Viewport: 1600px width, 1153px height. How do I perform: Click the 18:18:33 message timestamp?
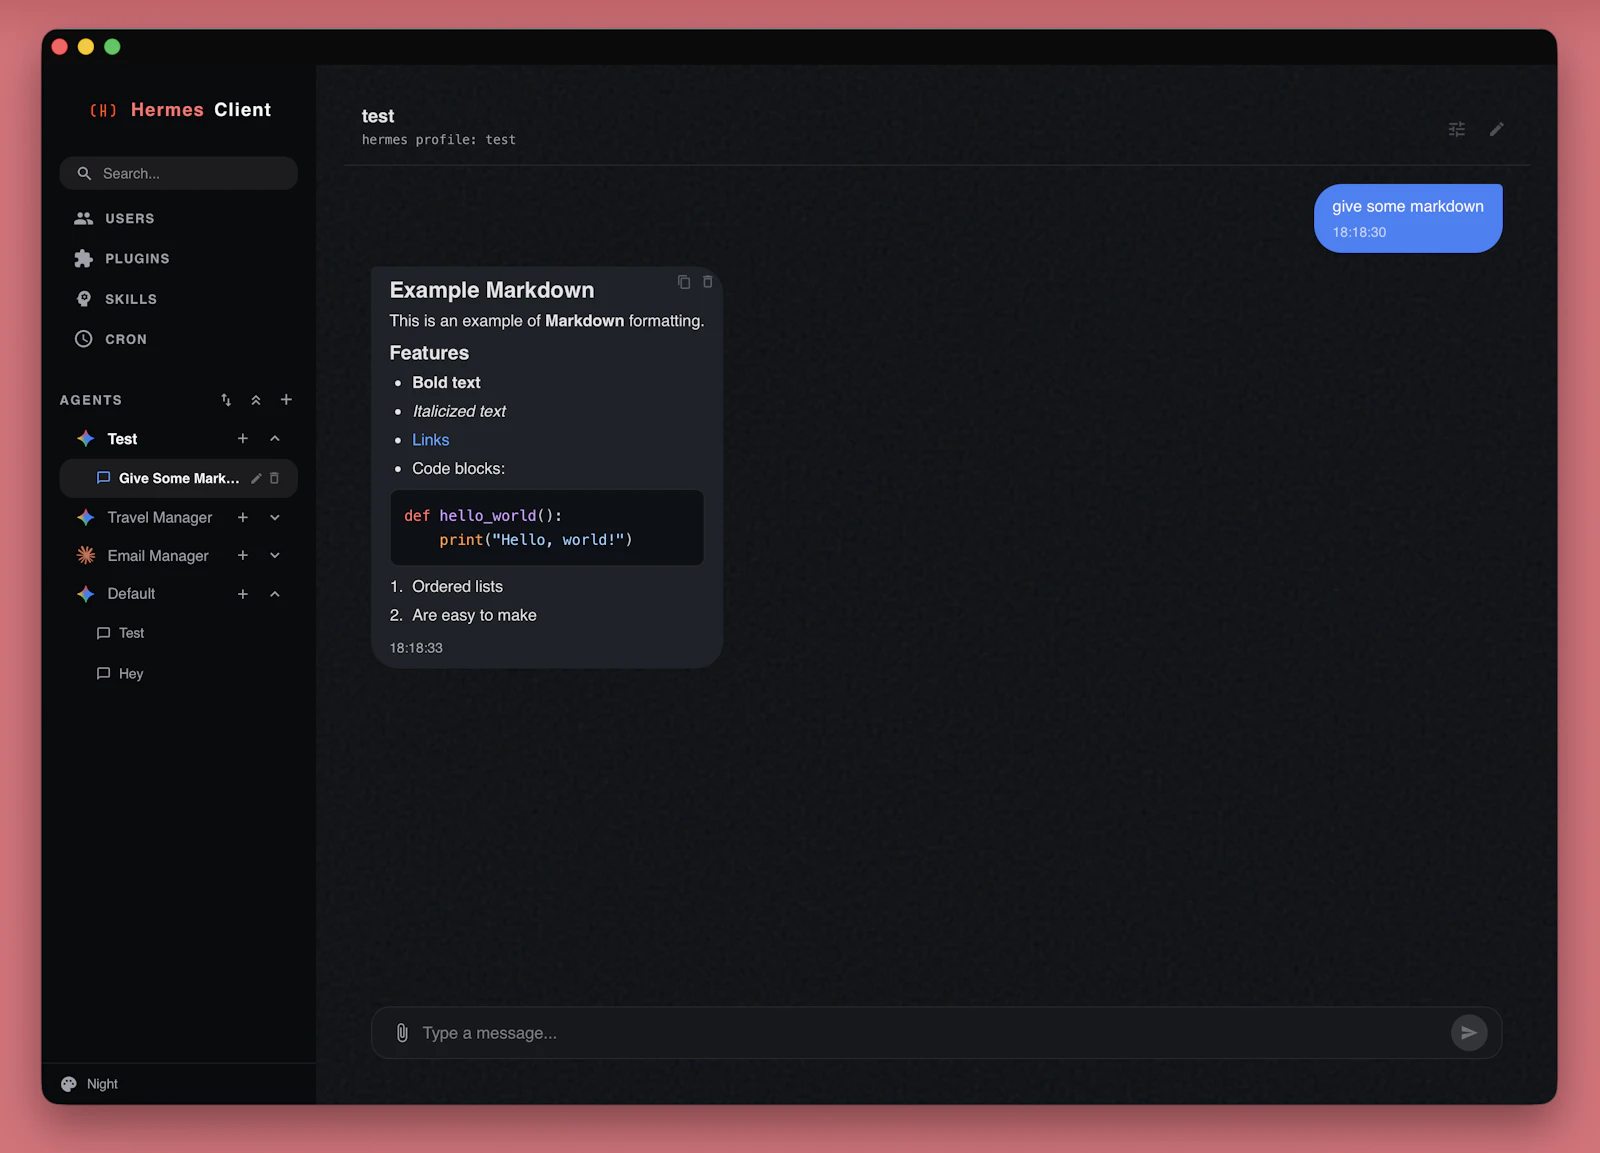point(416,648)
